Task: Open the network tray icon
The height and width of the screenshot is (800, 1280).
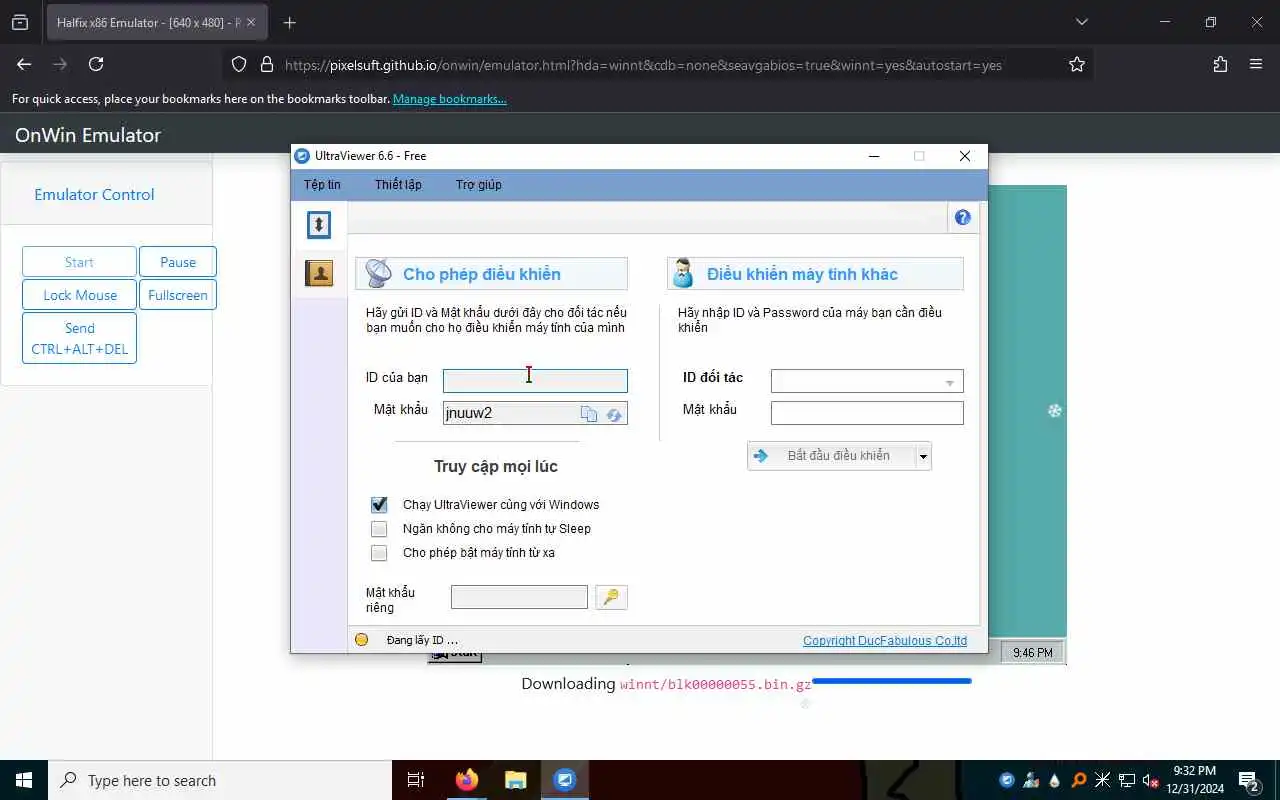Action: tap(1127, 780)
